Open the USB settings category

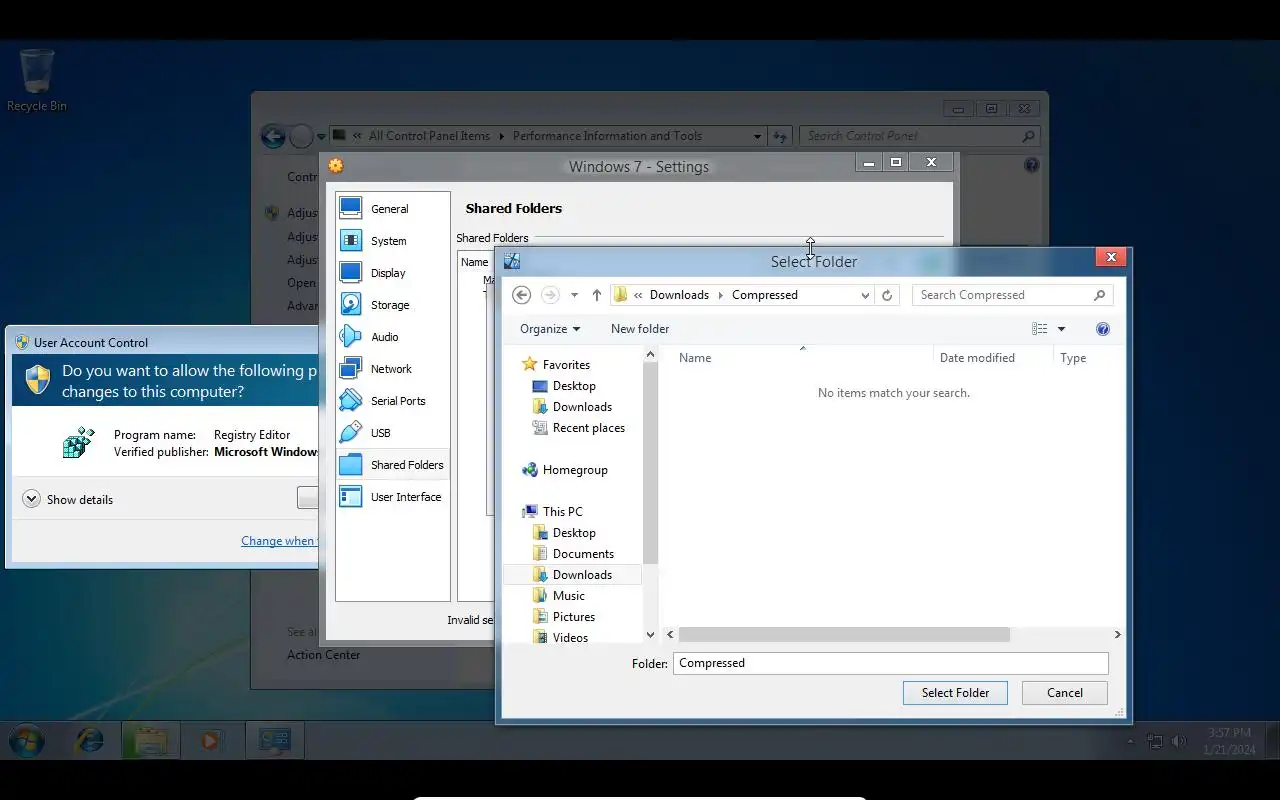click(392, 433)
